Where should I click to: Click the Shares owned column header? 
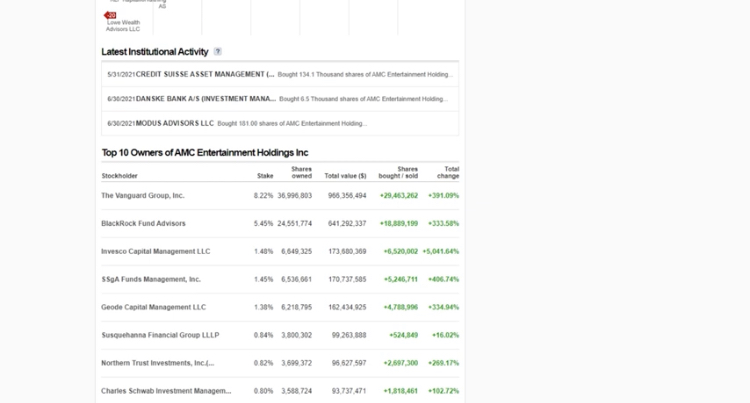(x=301, y=173)
